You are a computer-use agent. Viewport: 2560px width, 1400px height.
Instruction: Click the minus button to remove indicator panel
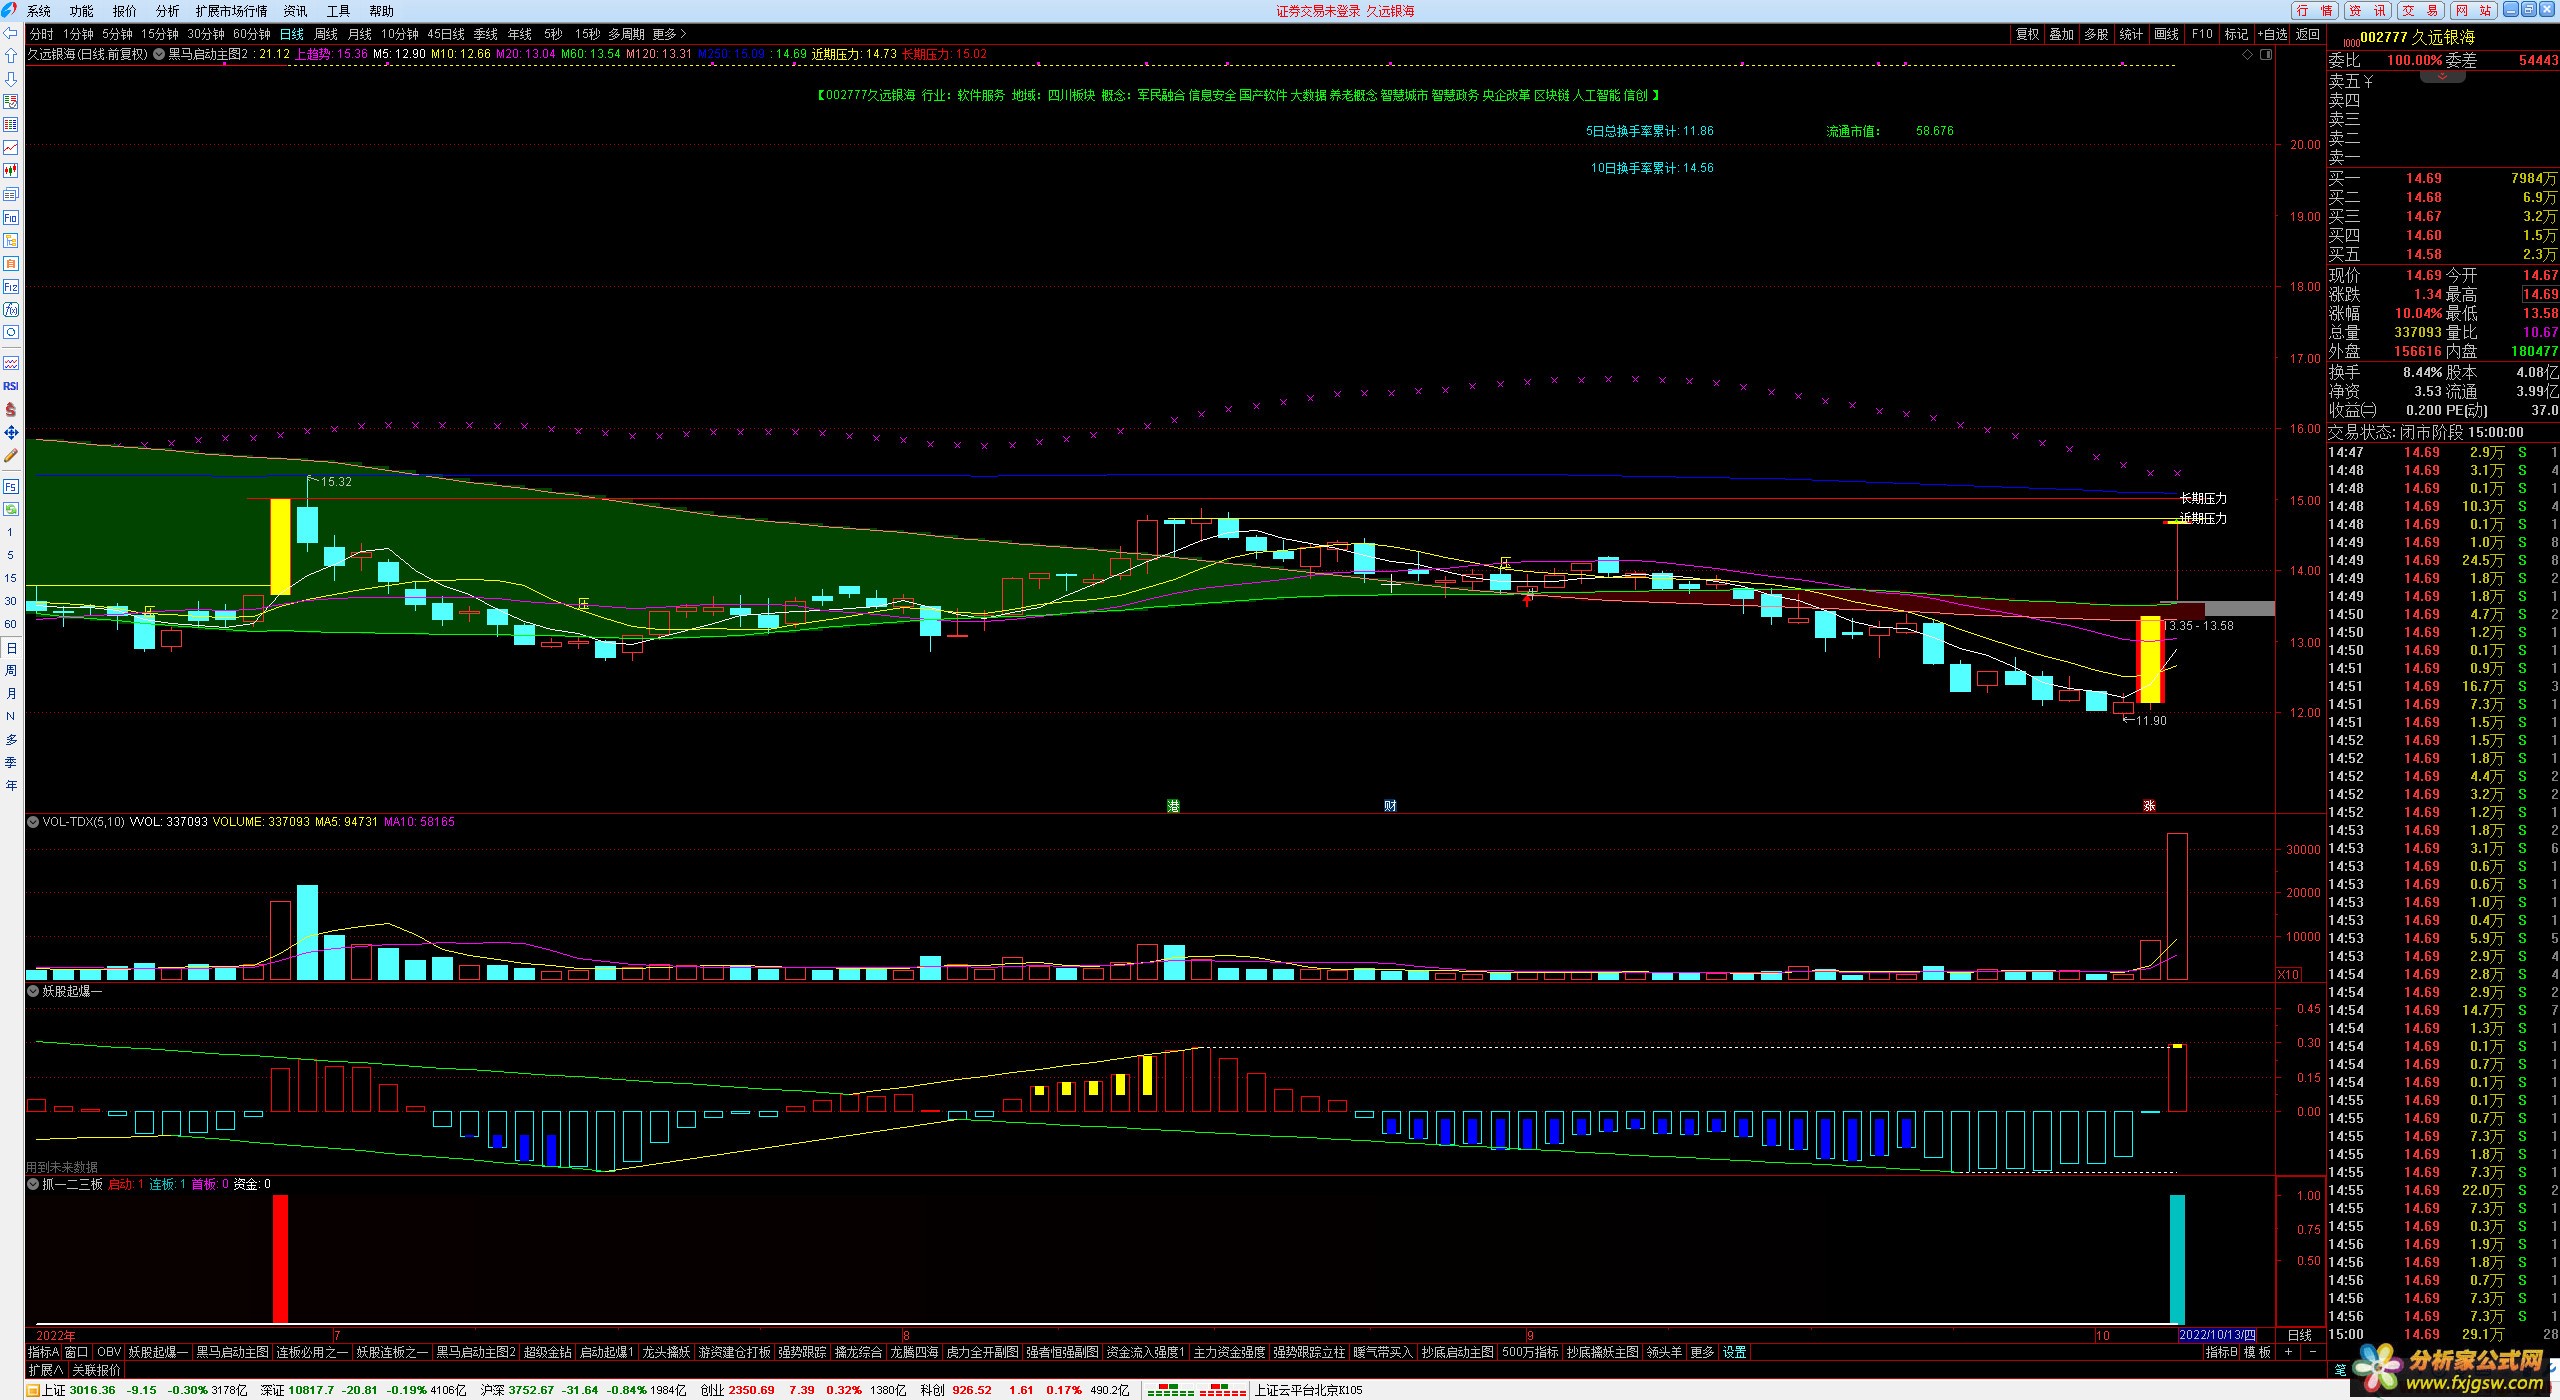tap(2311, 1352)
